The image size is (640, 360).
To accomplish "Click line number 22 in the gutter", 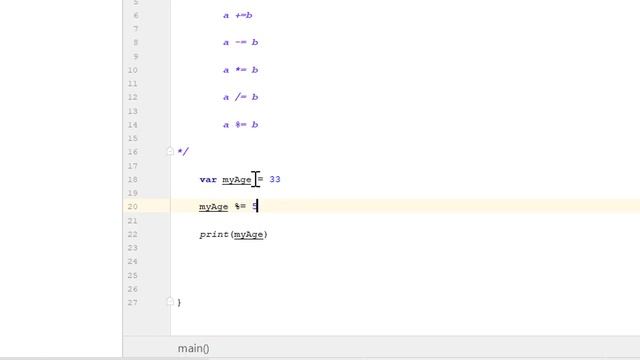I will point(133,234).
